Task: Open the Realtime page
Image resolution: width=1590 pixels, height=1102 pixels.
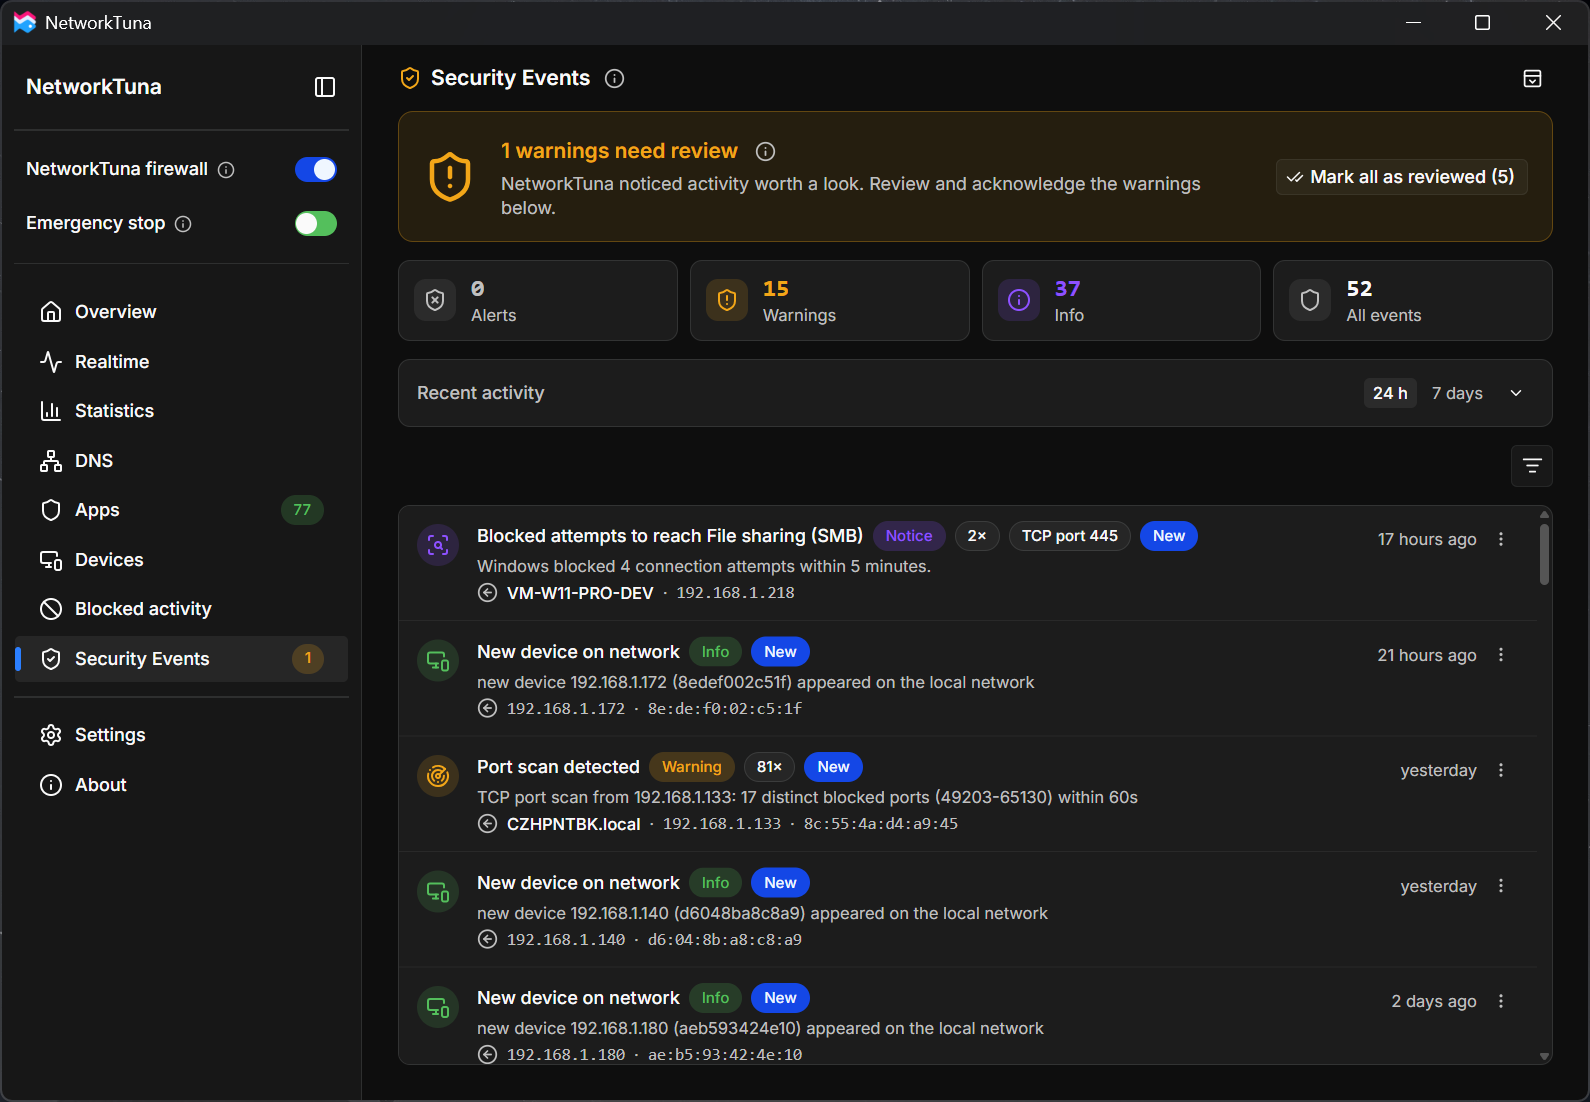Action: coord(181,362)
